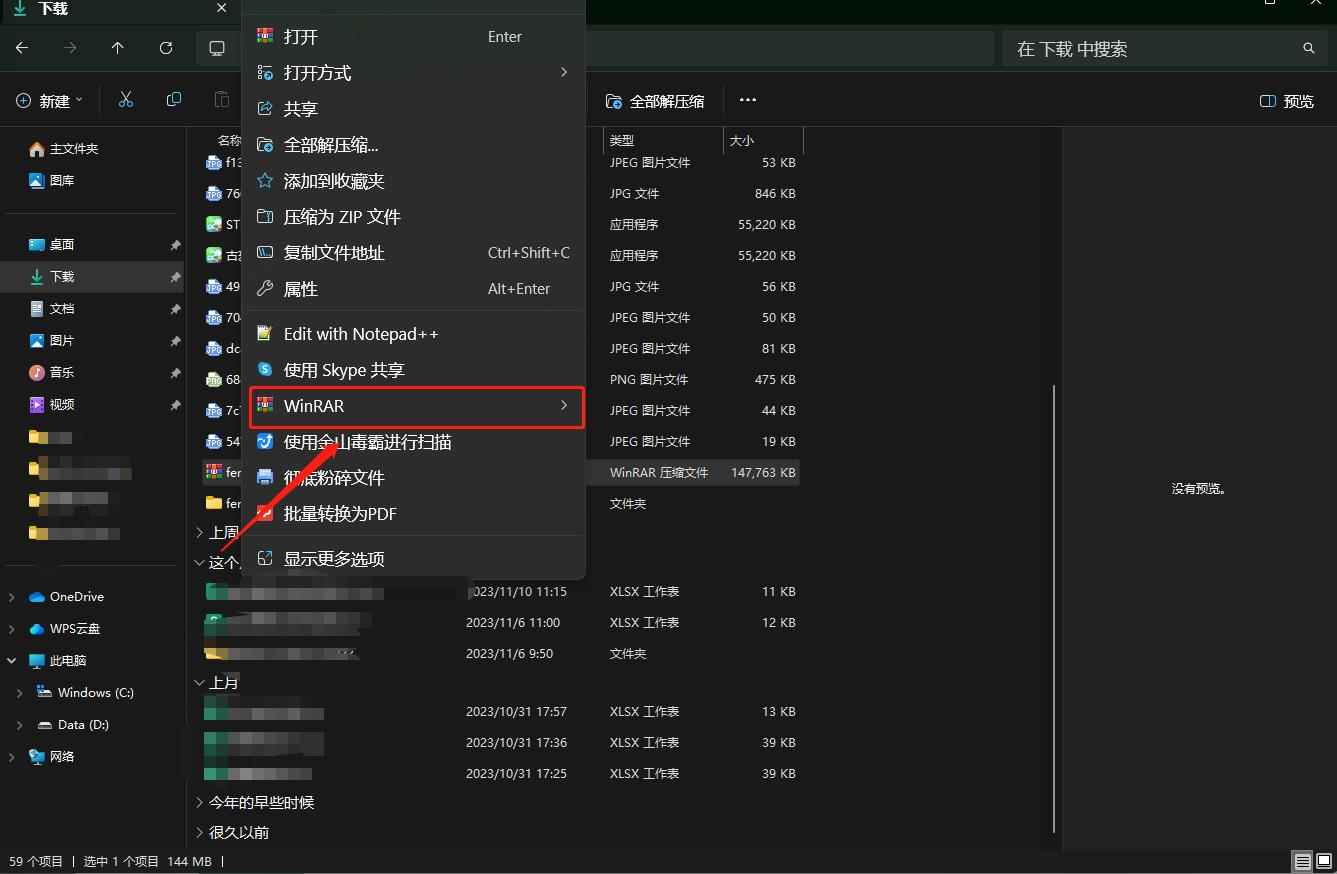Click the This PC monitor icon

click(37, 661)
